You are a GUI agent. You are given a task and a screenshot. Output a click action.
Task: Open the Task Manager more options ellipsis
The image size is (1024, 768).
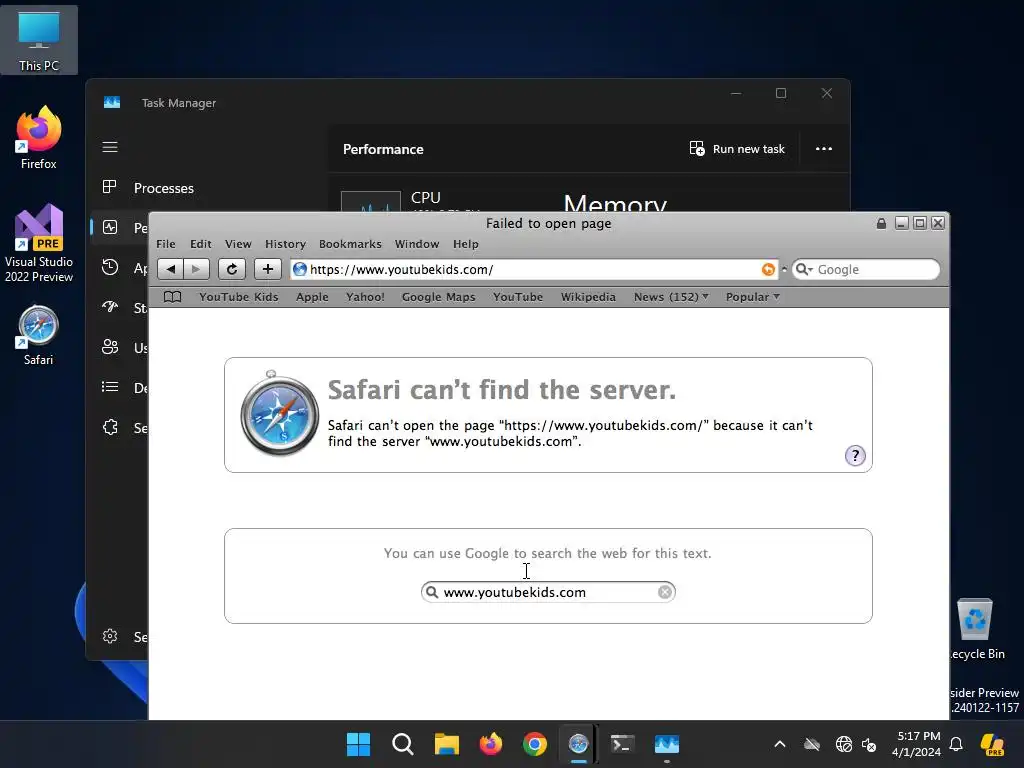click(x=824, y=149)
